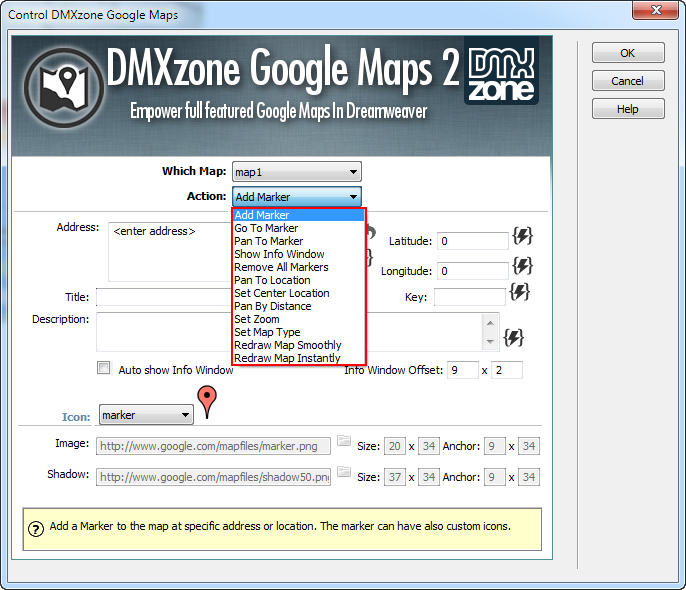Viewport: 686px width, 590px height.
Task: Browse for Shadow file using folder icon
Action: [x=344, y=471]
